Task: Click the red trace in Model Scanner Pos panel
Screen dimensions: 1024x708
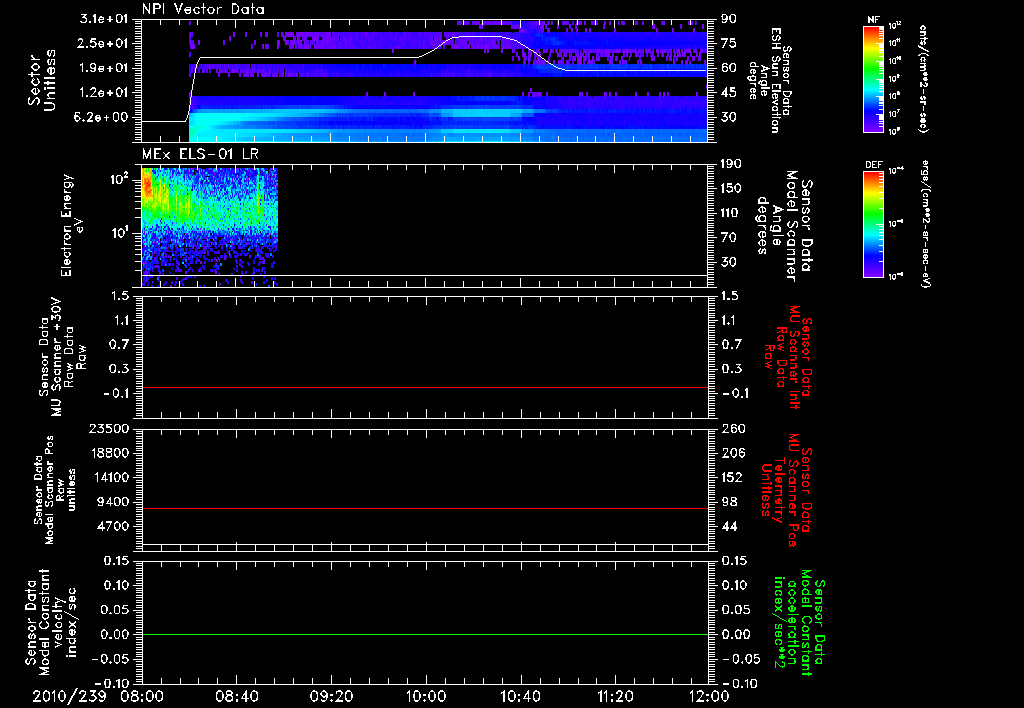Action: click(x=425, y=508)
